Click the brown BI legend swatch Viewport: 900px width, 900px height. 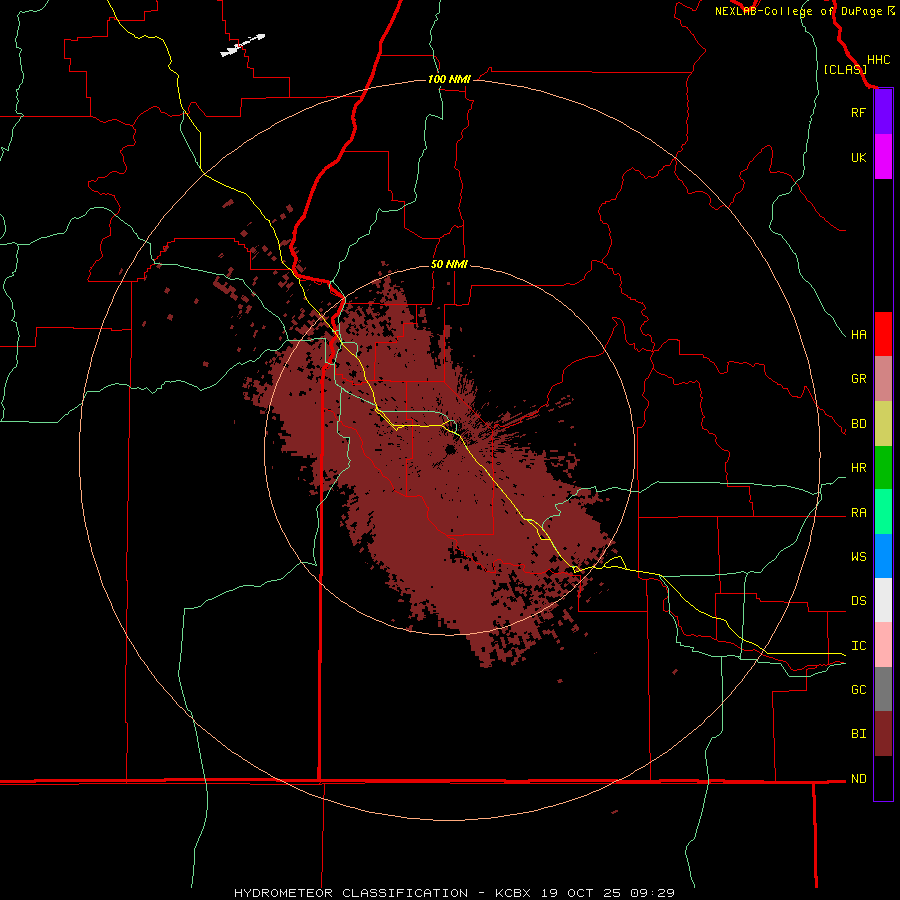pos(883,734)
